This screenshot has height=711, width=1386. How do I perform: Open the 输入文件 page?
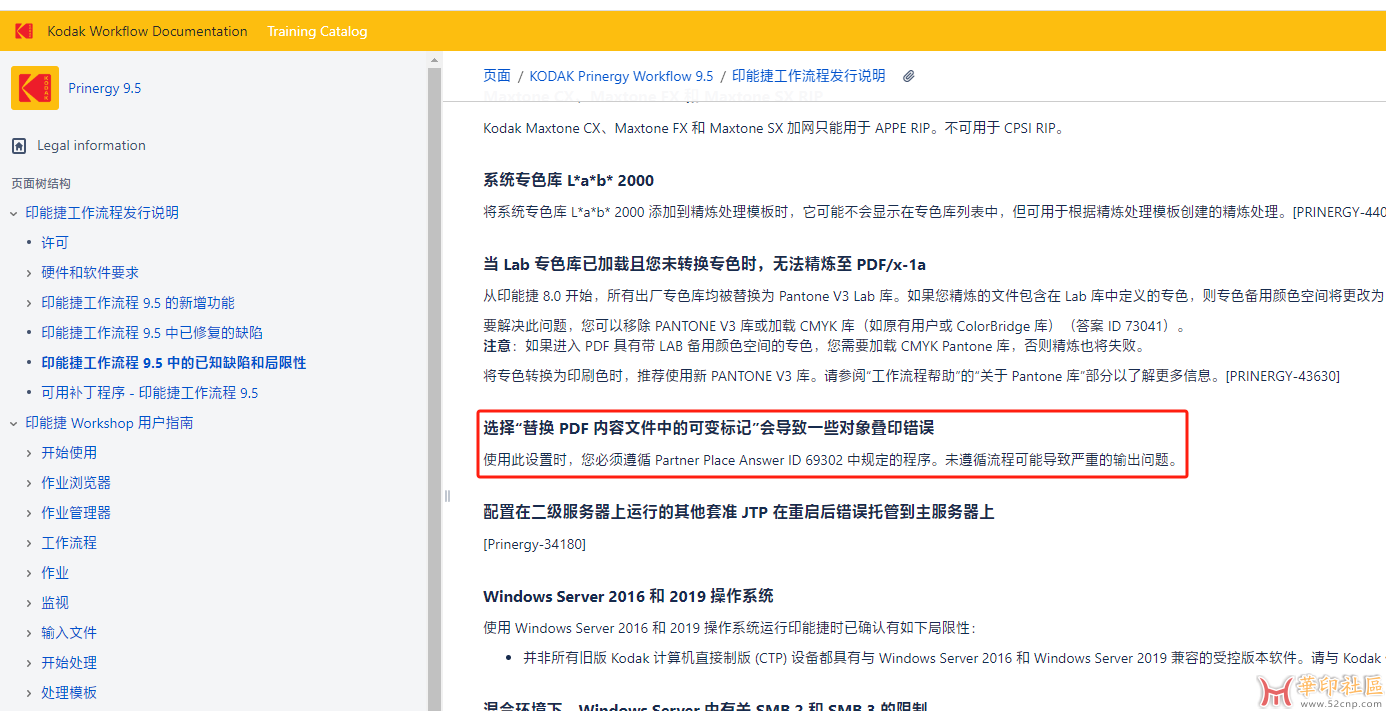pos(69,633)
